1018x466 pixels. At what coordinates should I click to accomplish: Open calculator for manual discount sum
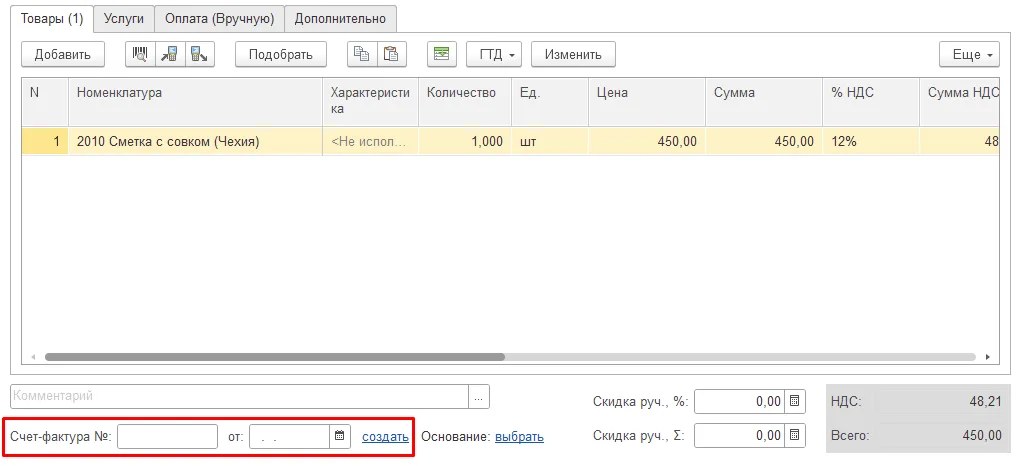point(795,435)
